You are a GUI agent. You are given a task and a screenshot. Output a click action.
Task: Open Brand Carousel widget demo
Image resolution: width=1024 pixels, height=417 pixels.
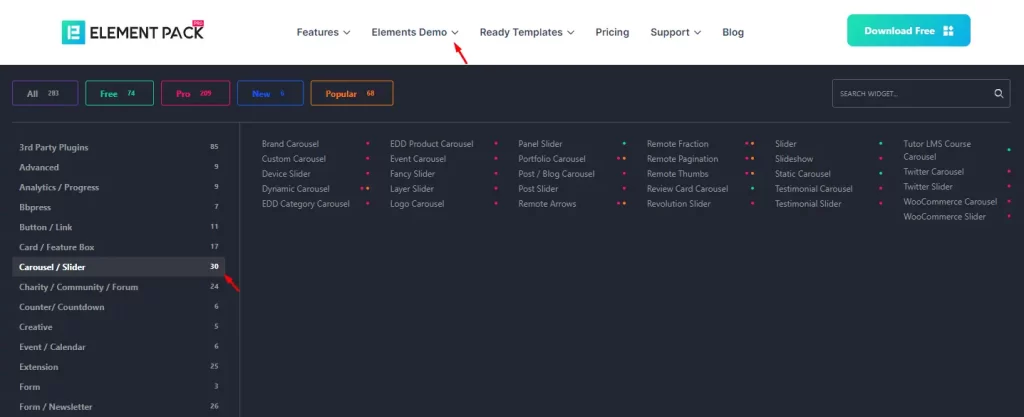click(x=290, y=144)
